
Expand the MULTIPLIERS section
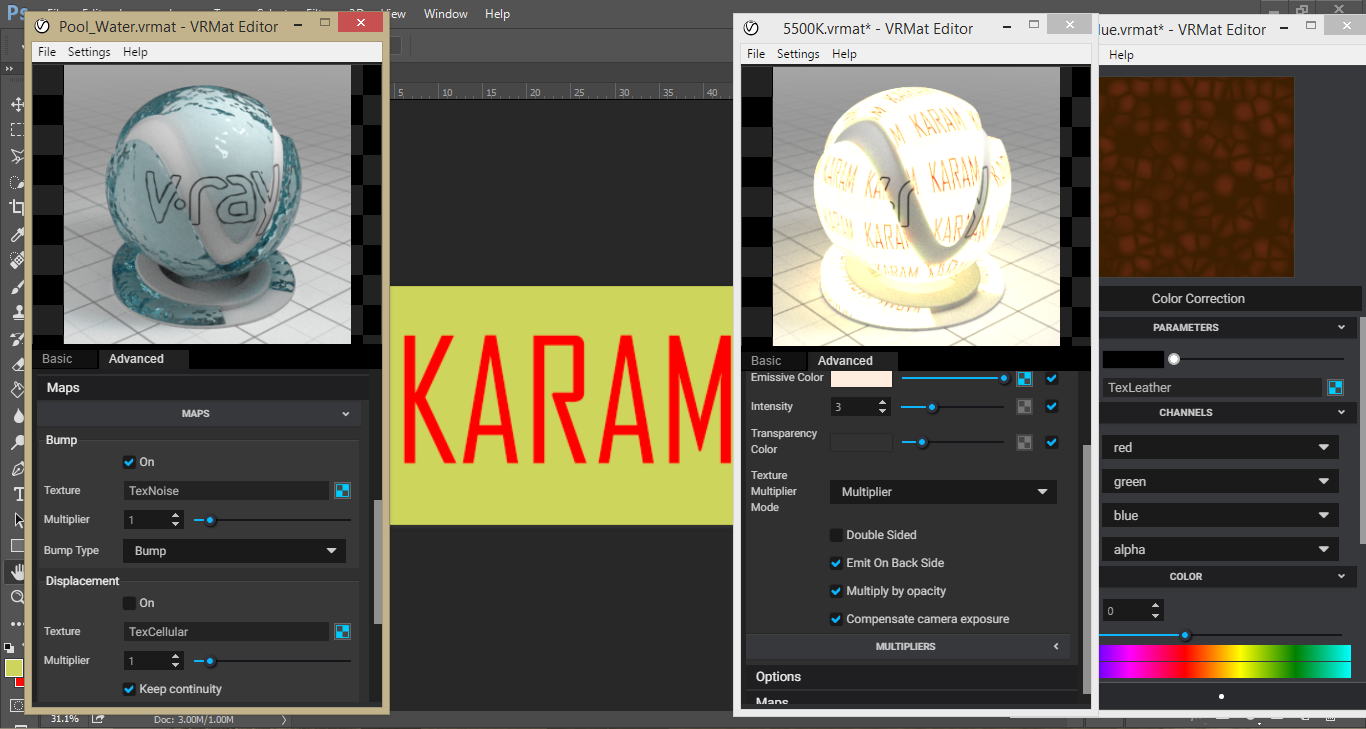[x=908, y=647]
